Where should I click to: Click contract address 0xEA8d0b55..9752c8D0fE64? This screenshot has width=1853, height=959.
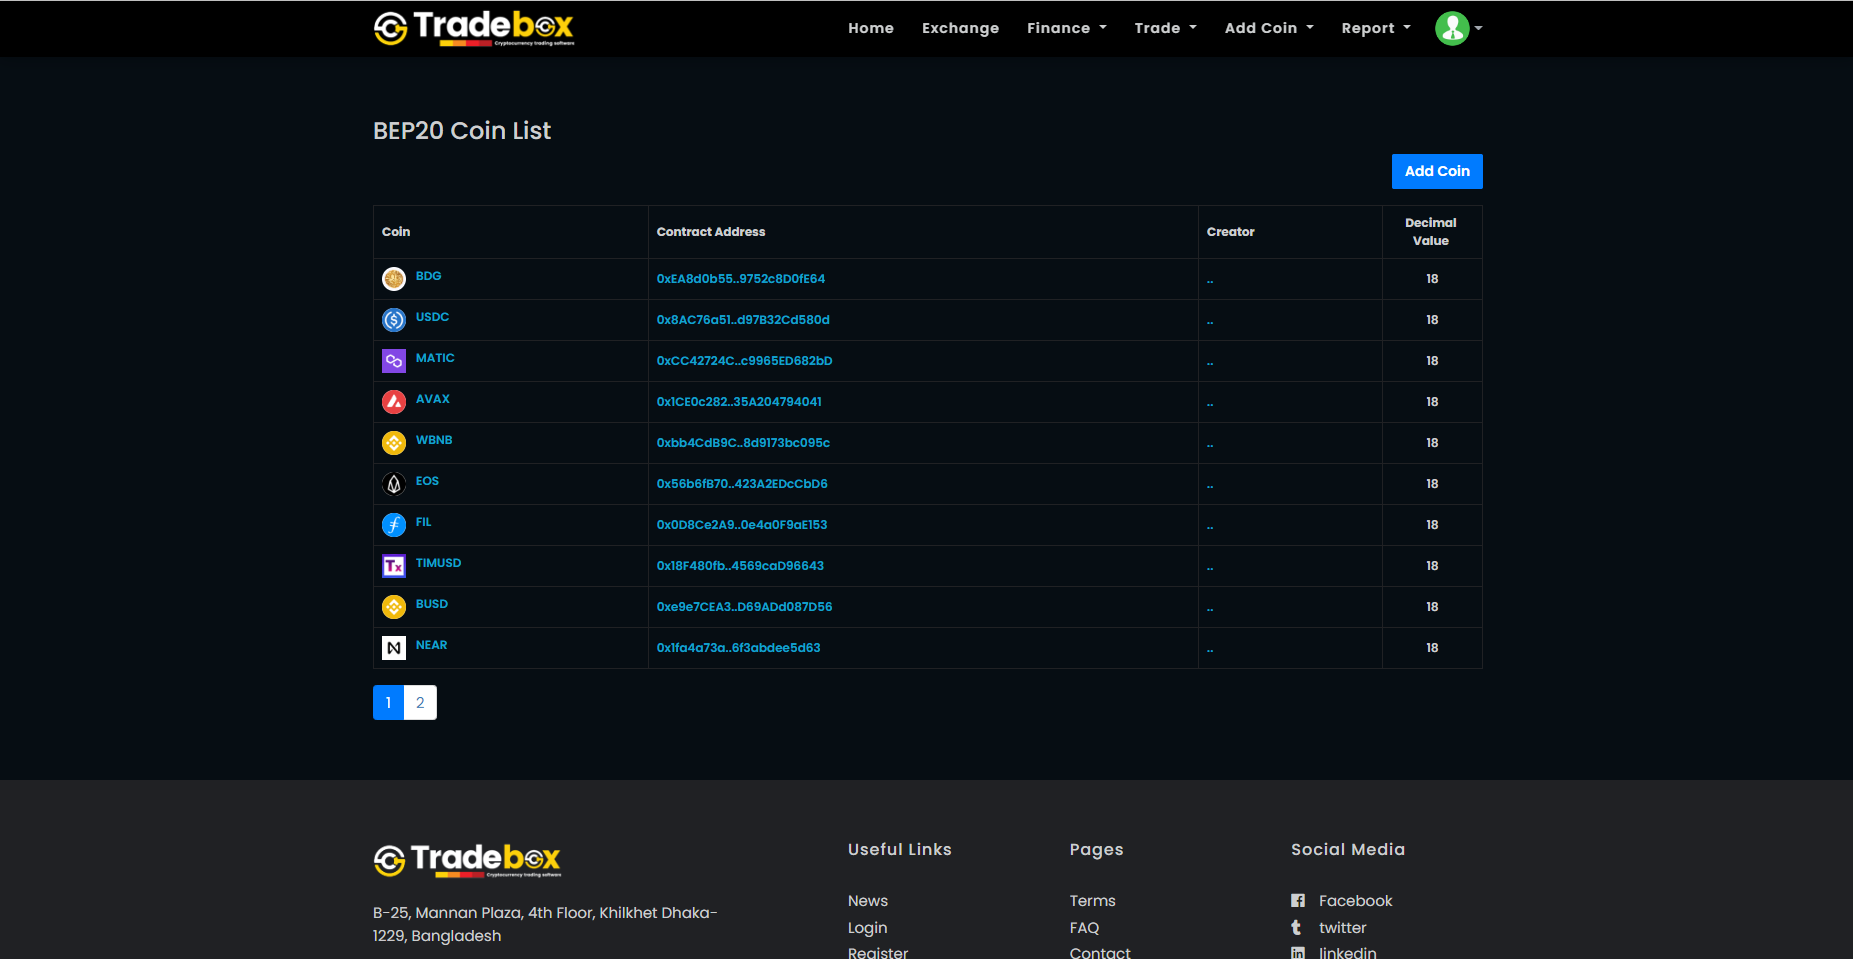pyautogui.click(x=741, y=279)
